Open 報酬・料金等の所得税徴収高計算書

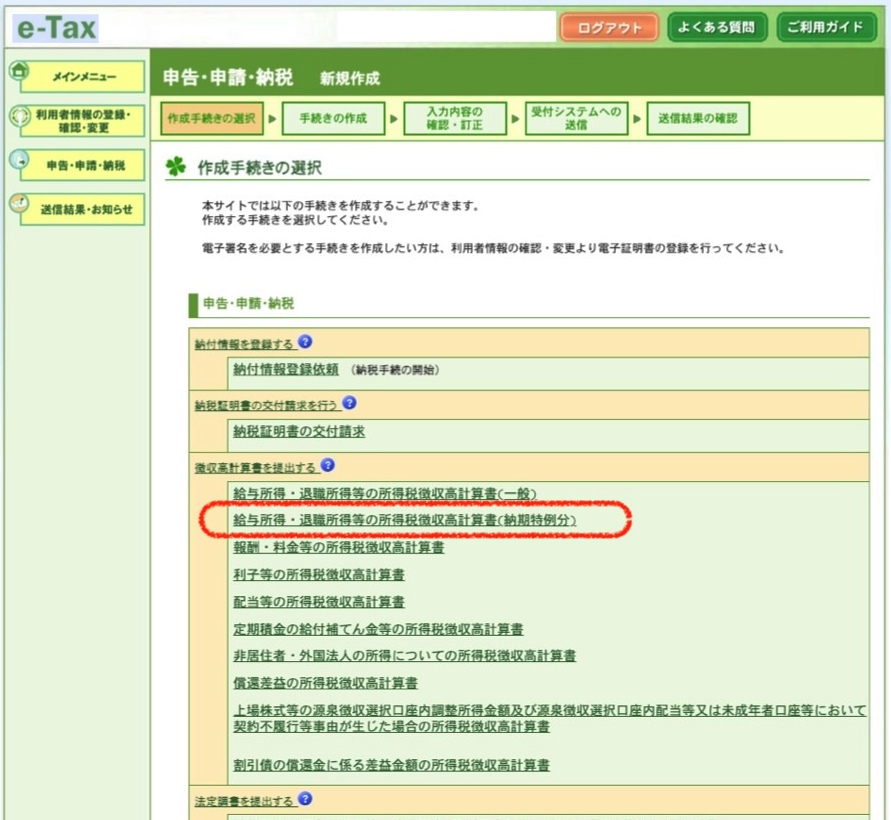pos(339,547)
